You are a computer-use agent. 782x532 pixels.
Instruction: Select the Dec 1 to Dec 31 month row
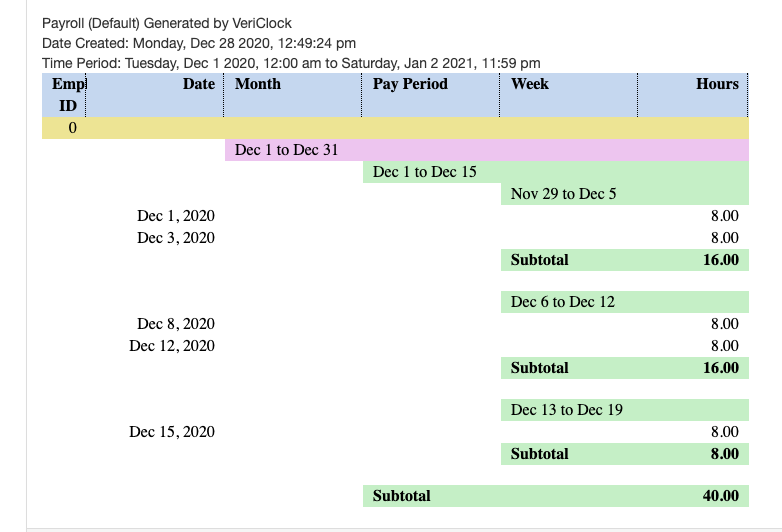286,150
